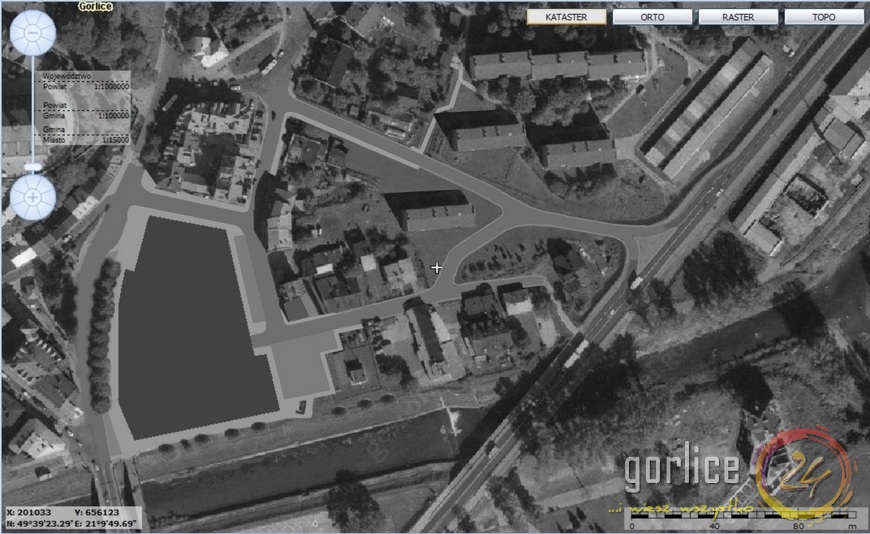Zoom in with the plus button

(33, 197)
